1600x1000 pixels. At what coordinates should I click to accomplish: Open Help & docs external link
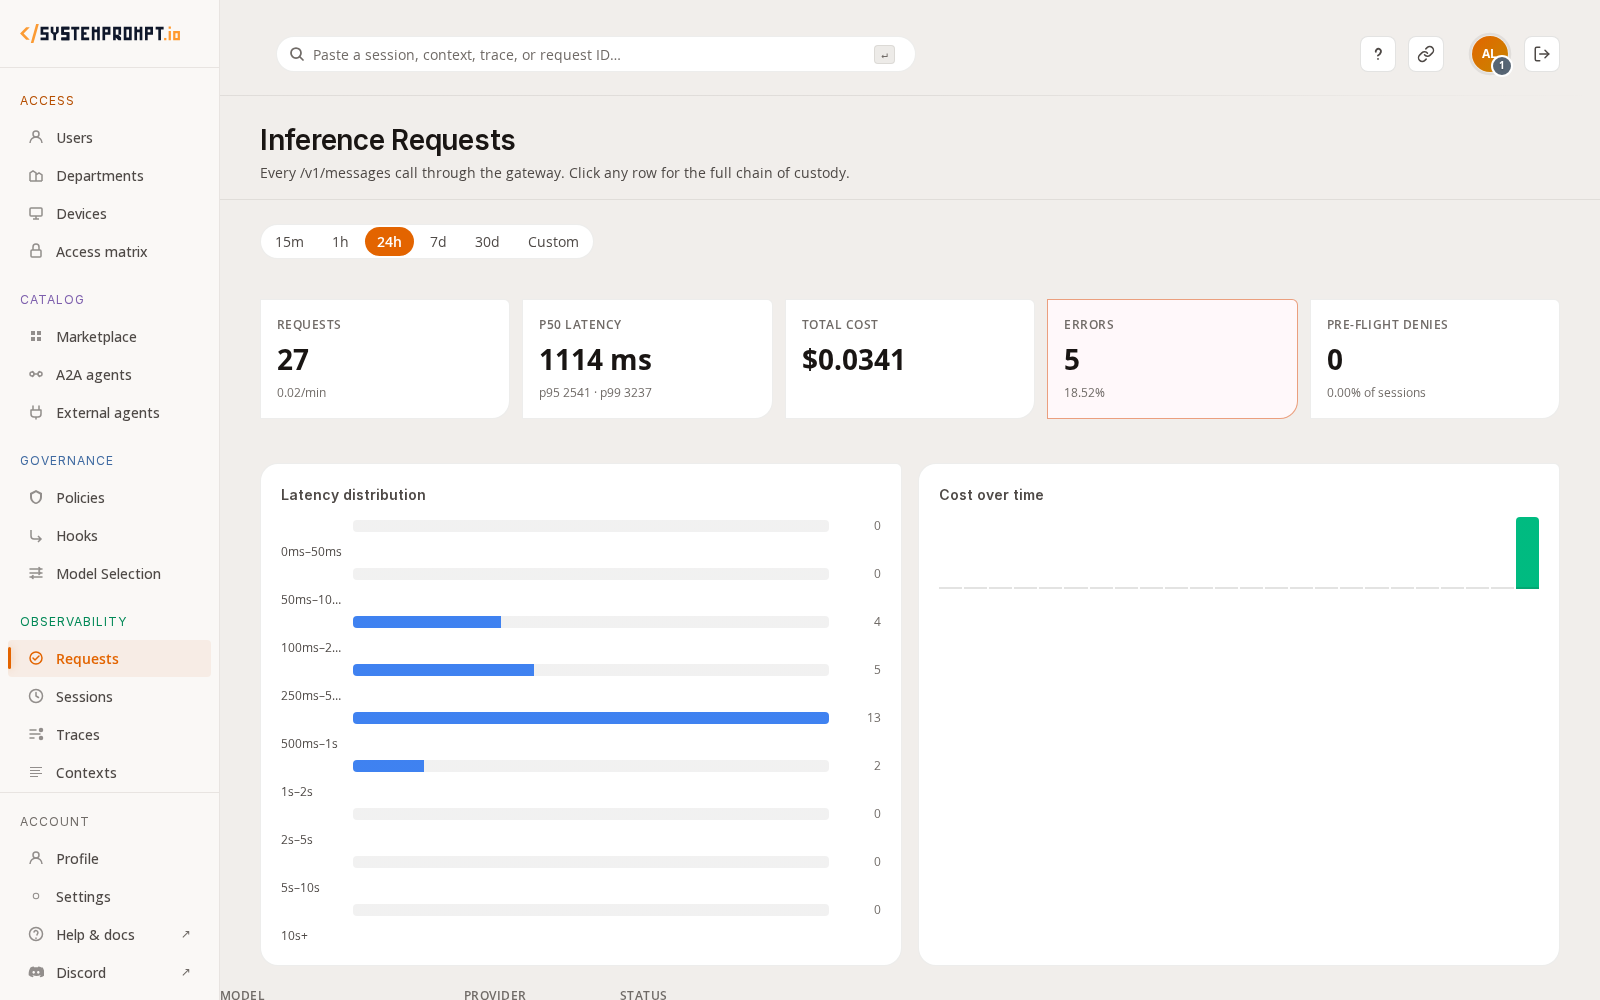pyautogui.click(x=110, y=935)
